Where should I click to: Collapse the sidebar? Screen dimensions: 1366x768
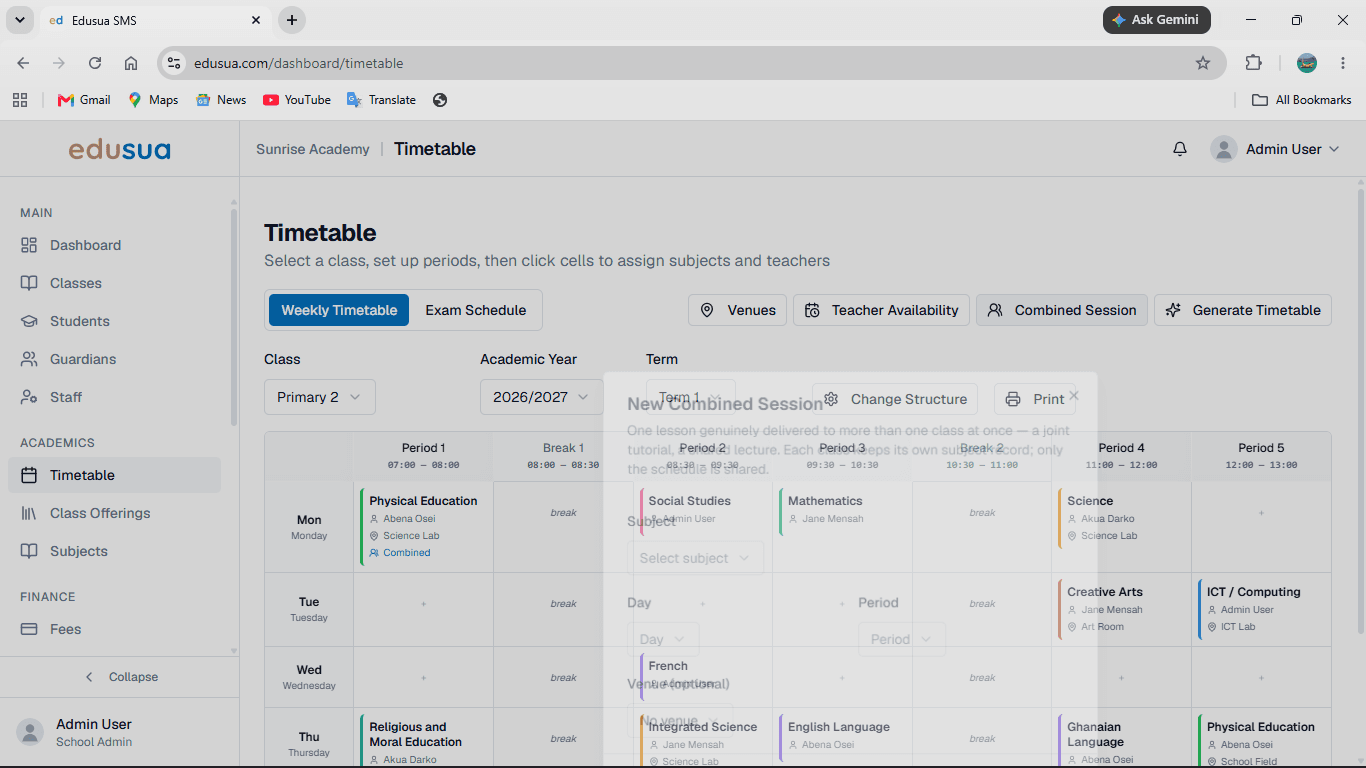coord(120,677)
